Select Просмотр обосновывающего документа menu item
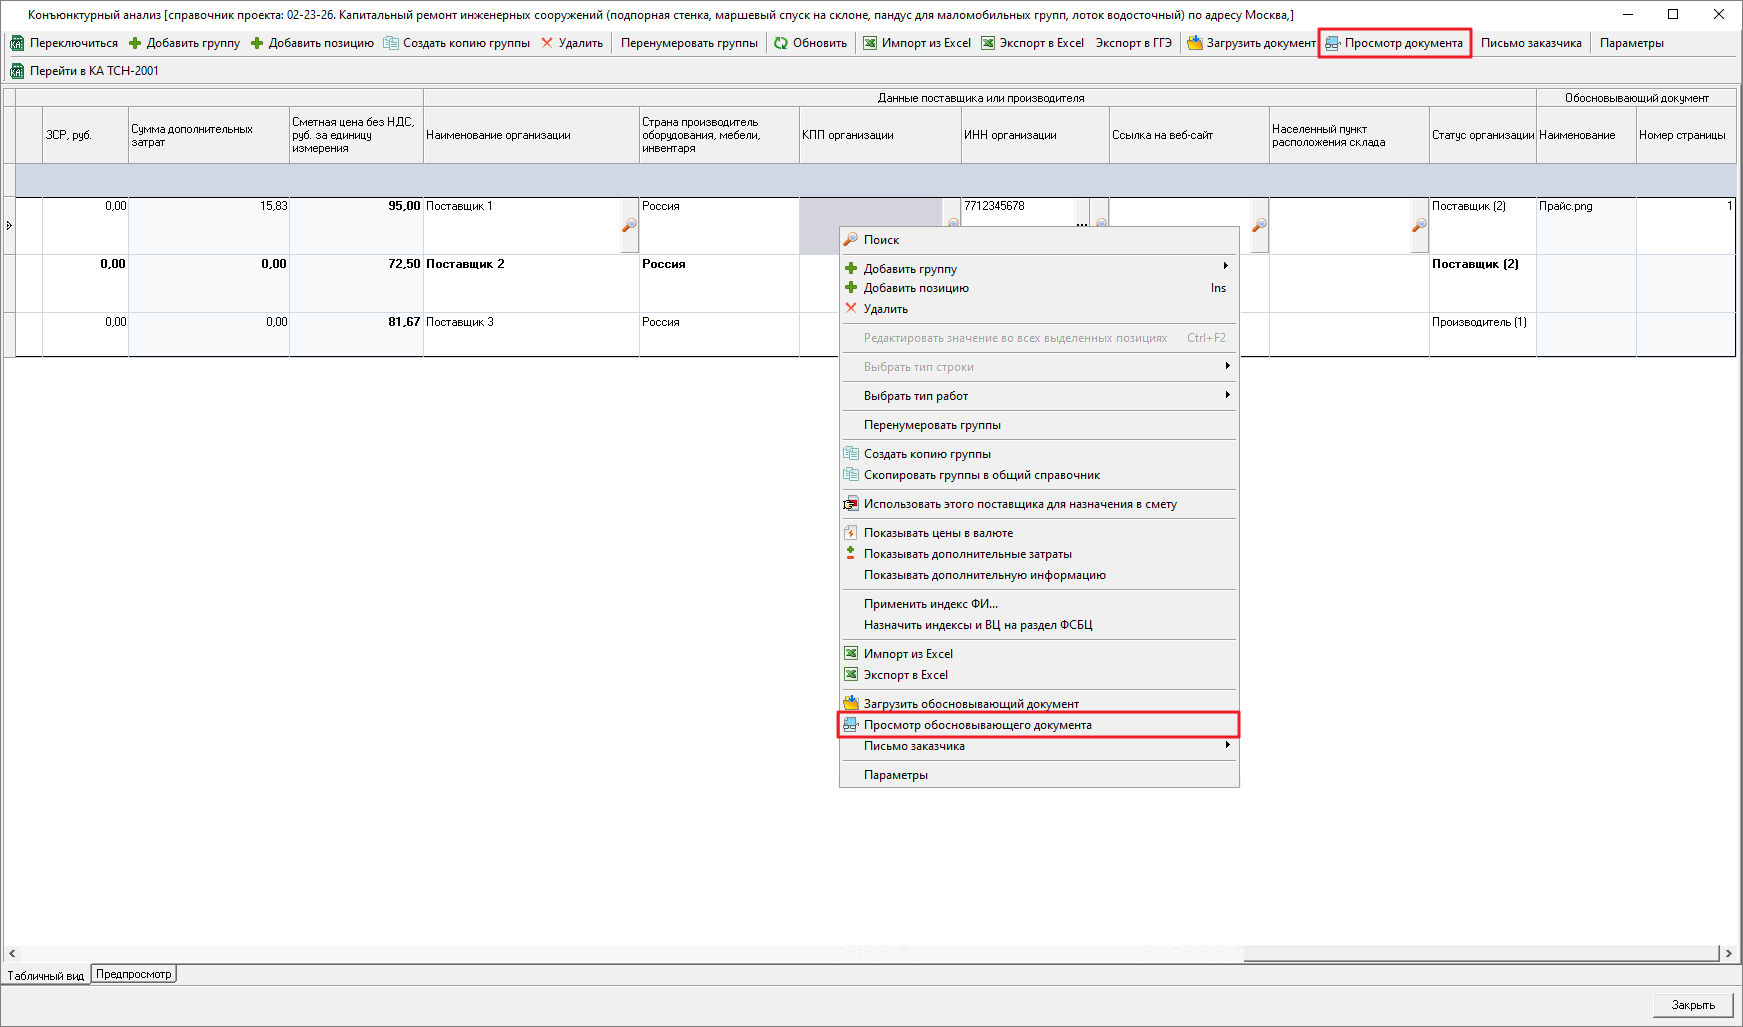The image size is (1743, 1027). click(x=977, y=725)
